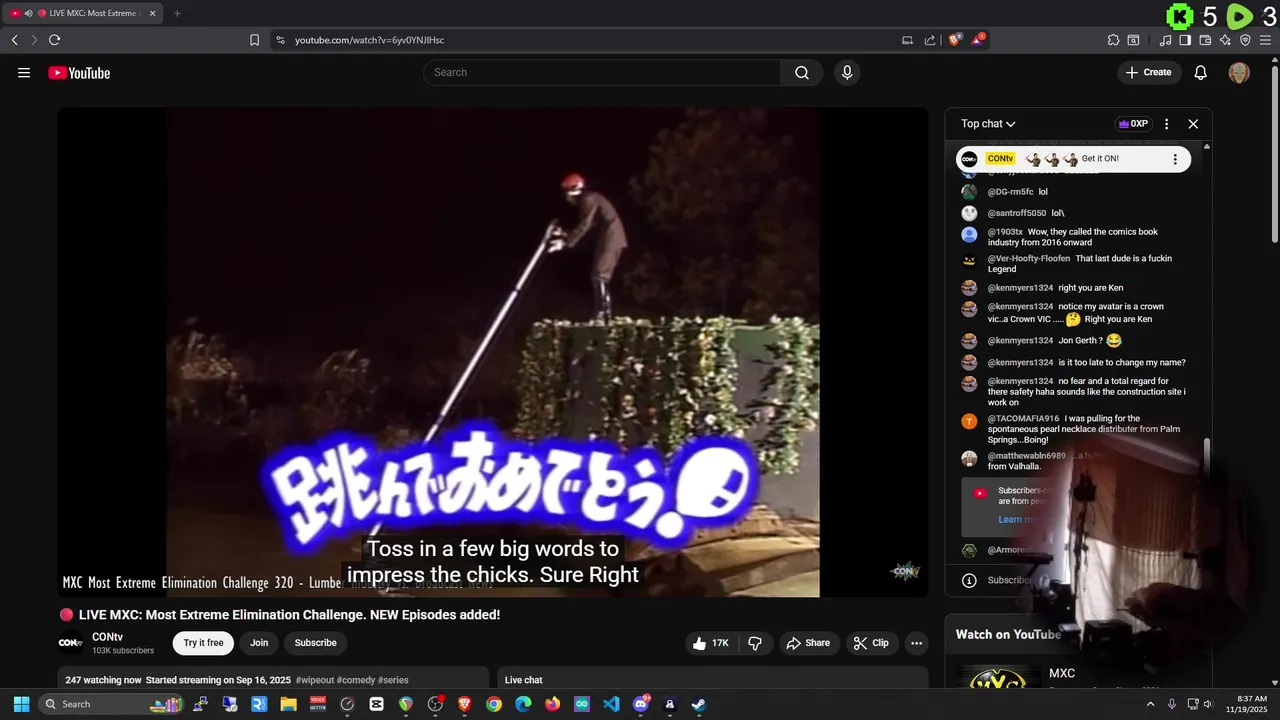
Task: Click the #comedy hashtag
Action: point(356,680)
